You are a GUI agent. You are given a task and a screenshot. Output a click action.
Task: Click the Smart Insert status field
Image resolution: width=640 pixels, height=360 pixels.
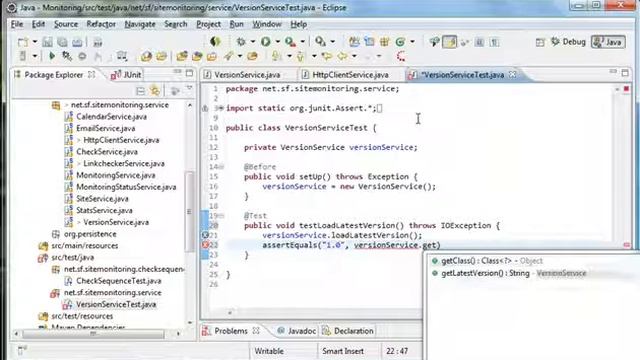tap(343, 351)
